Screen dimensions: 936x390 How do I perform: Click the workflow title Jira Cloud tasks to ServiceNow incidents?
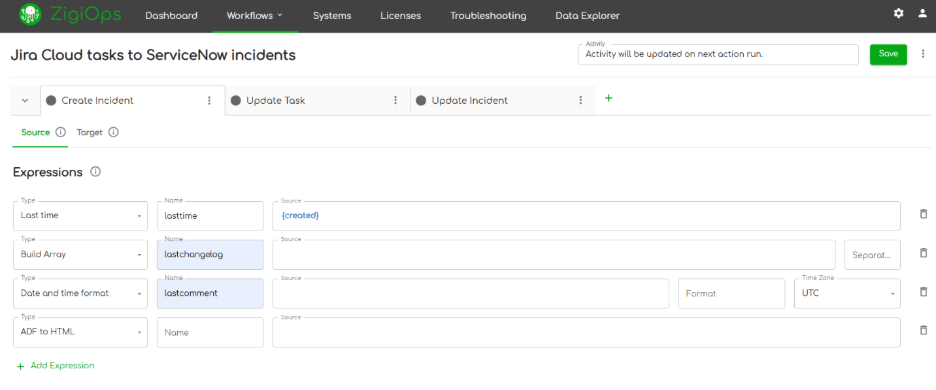pyautogui.click(x=153, y=55)
